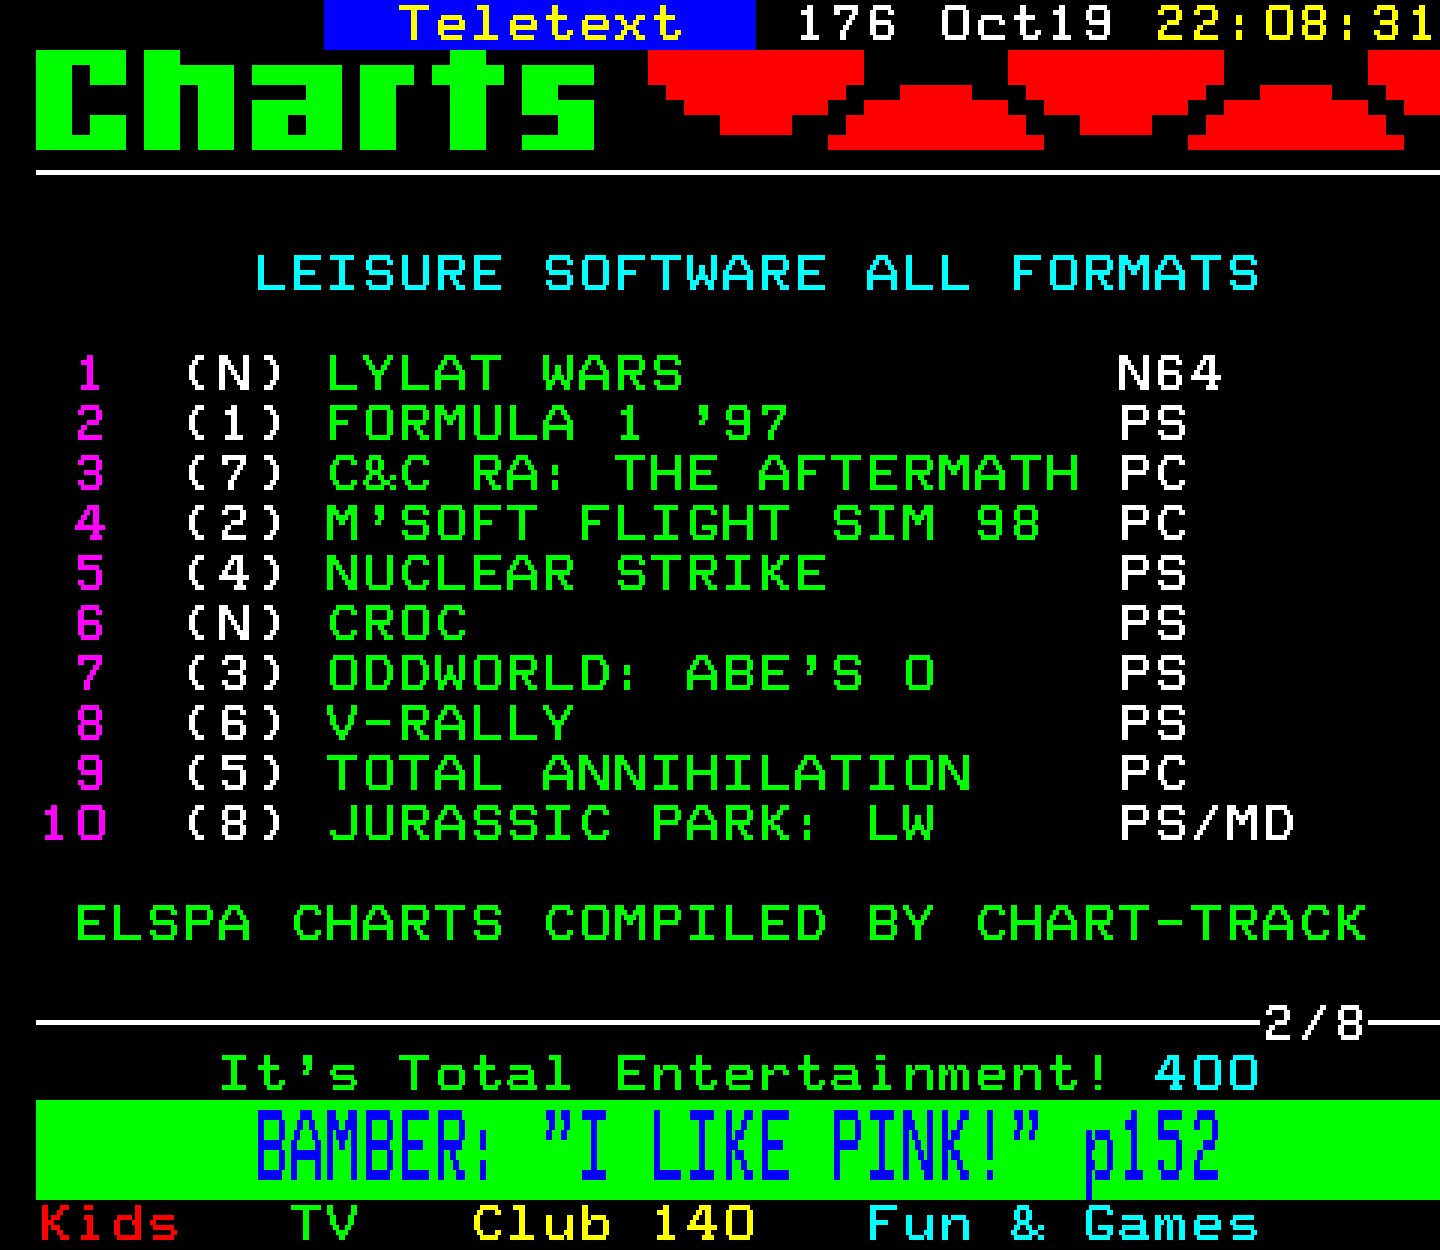The image size is (1440, 1250).
Task: Click the magenta rank number 5
Action: pyautogui.click(x=90, y=574)
